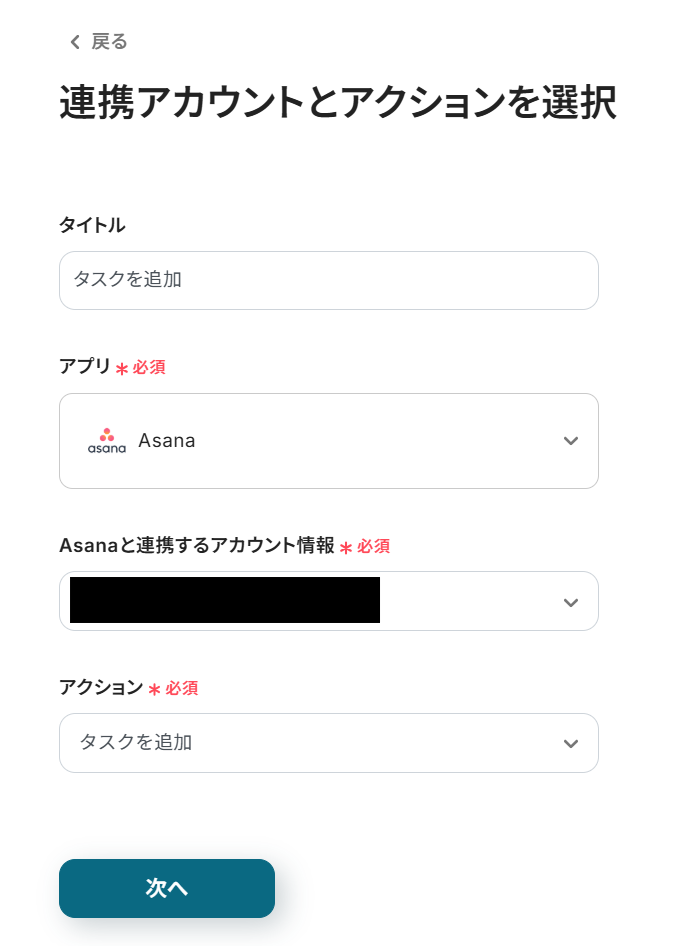The width and height of the screenshot is (684, 946).
Task: Expand the アプリ dropdown chevron
Action: [571, 441]
